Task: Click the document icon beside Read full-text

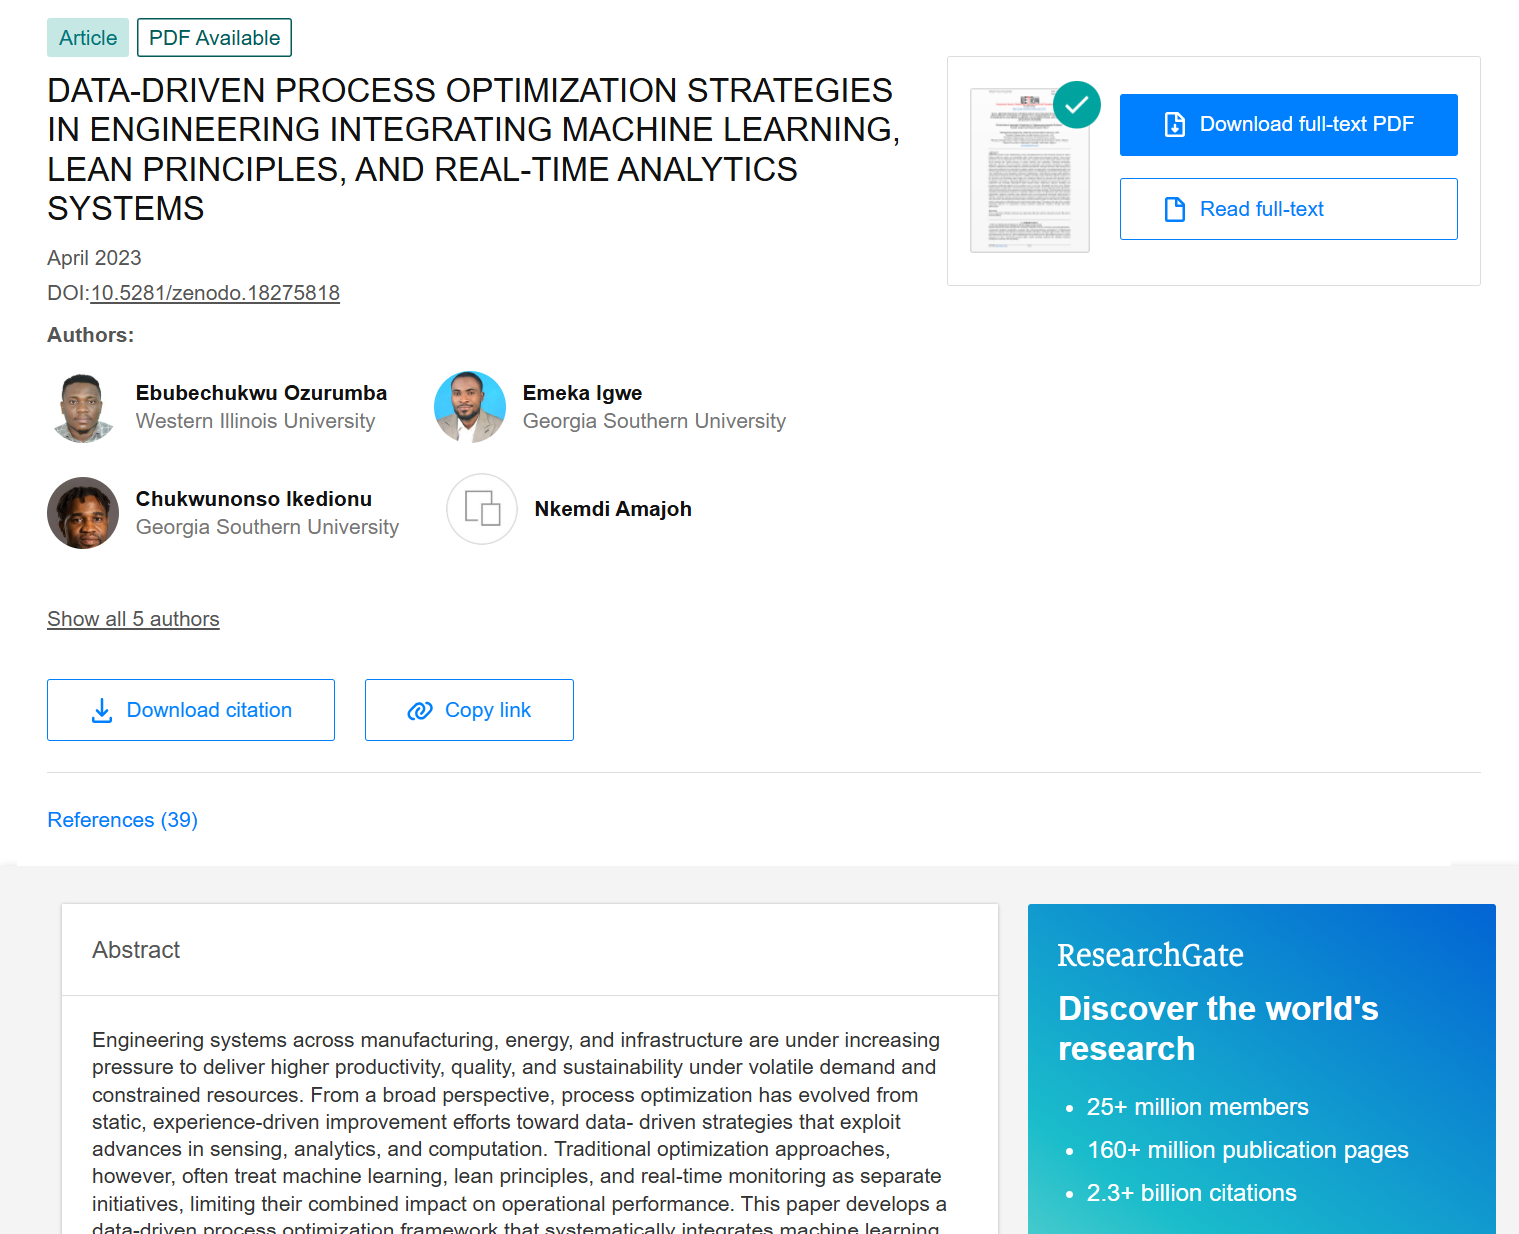Action: 1175,209
